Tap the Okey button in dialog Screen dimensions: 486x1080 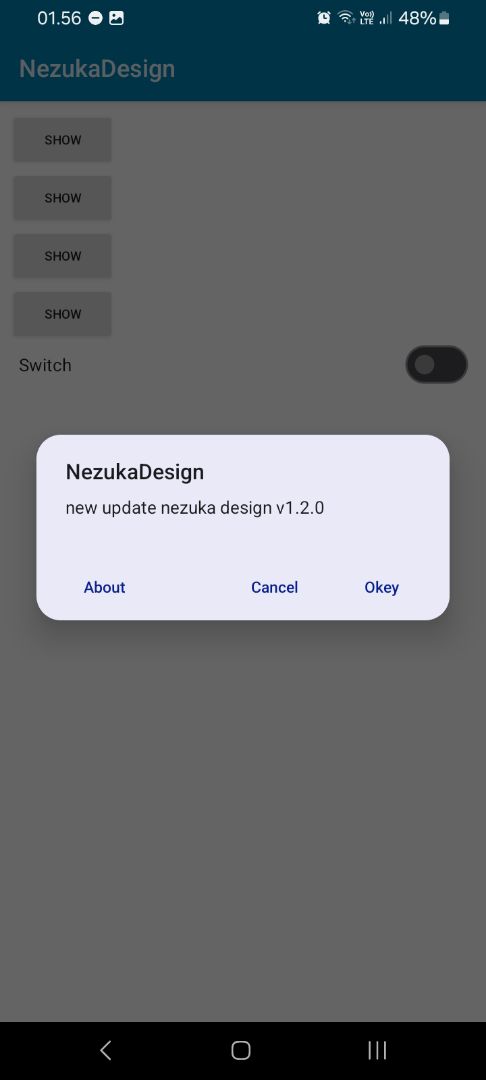pyautogui.click(x=381, y=587)
